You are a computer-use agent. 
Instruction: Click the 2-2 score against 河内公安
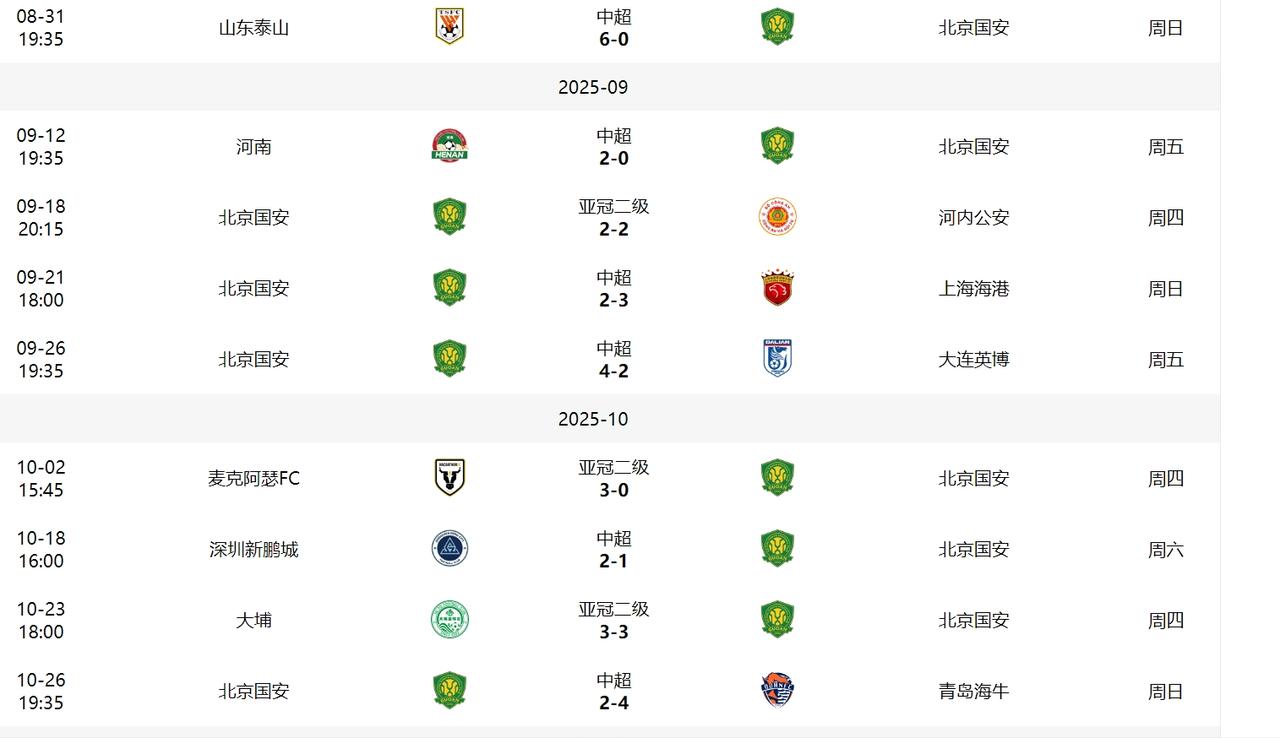pyautogui.click(x=613, y=229)
